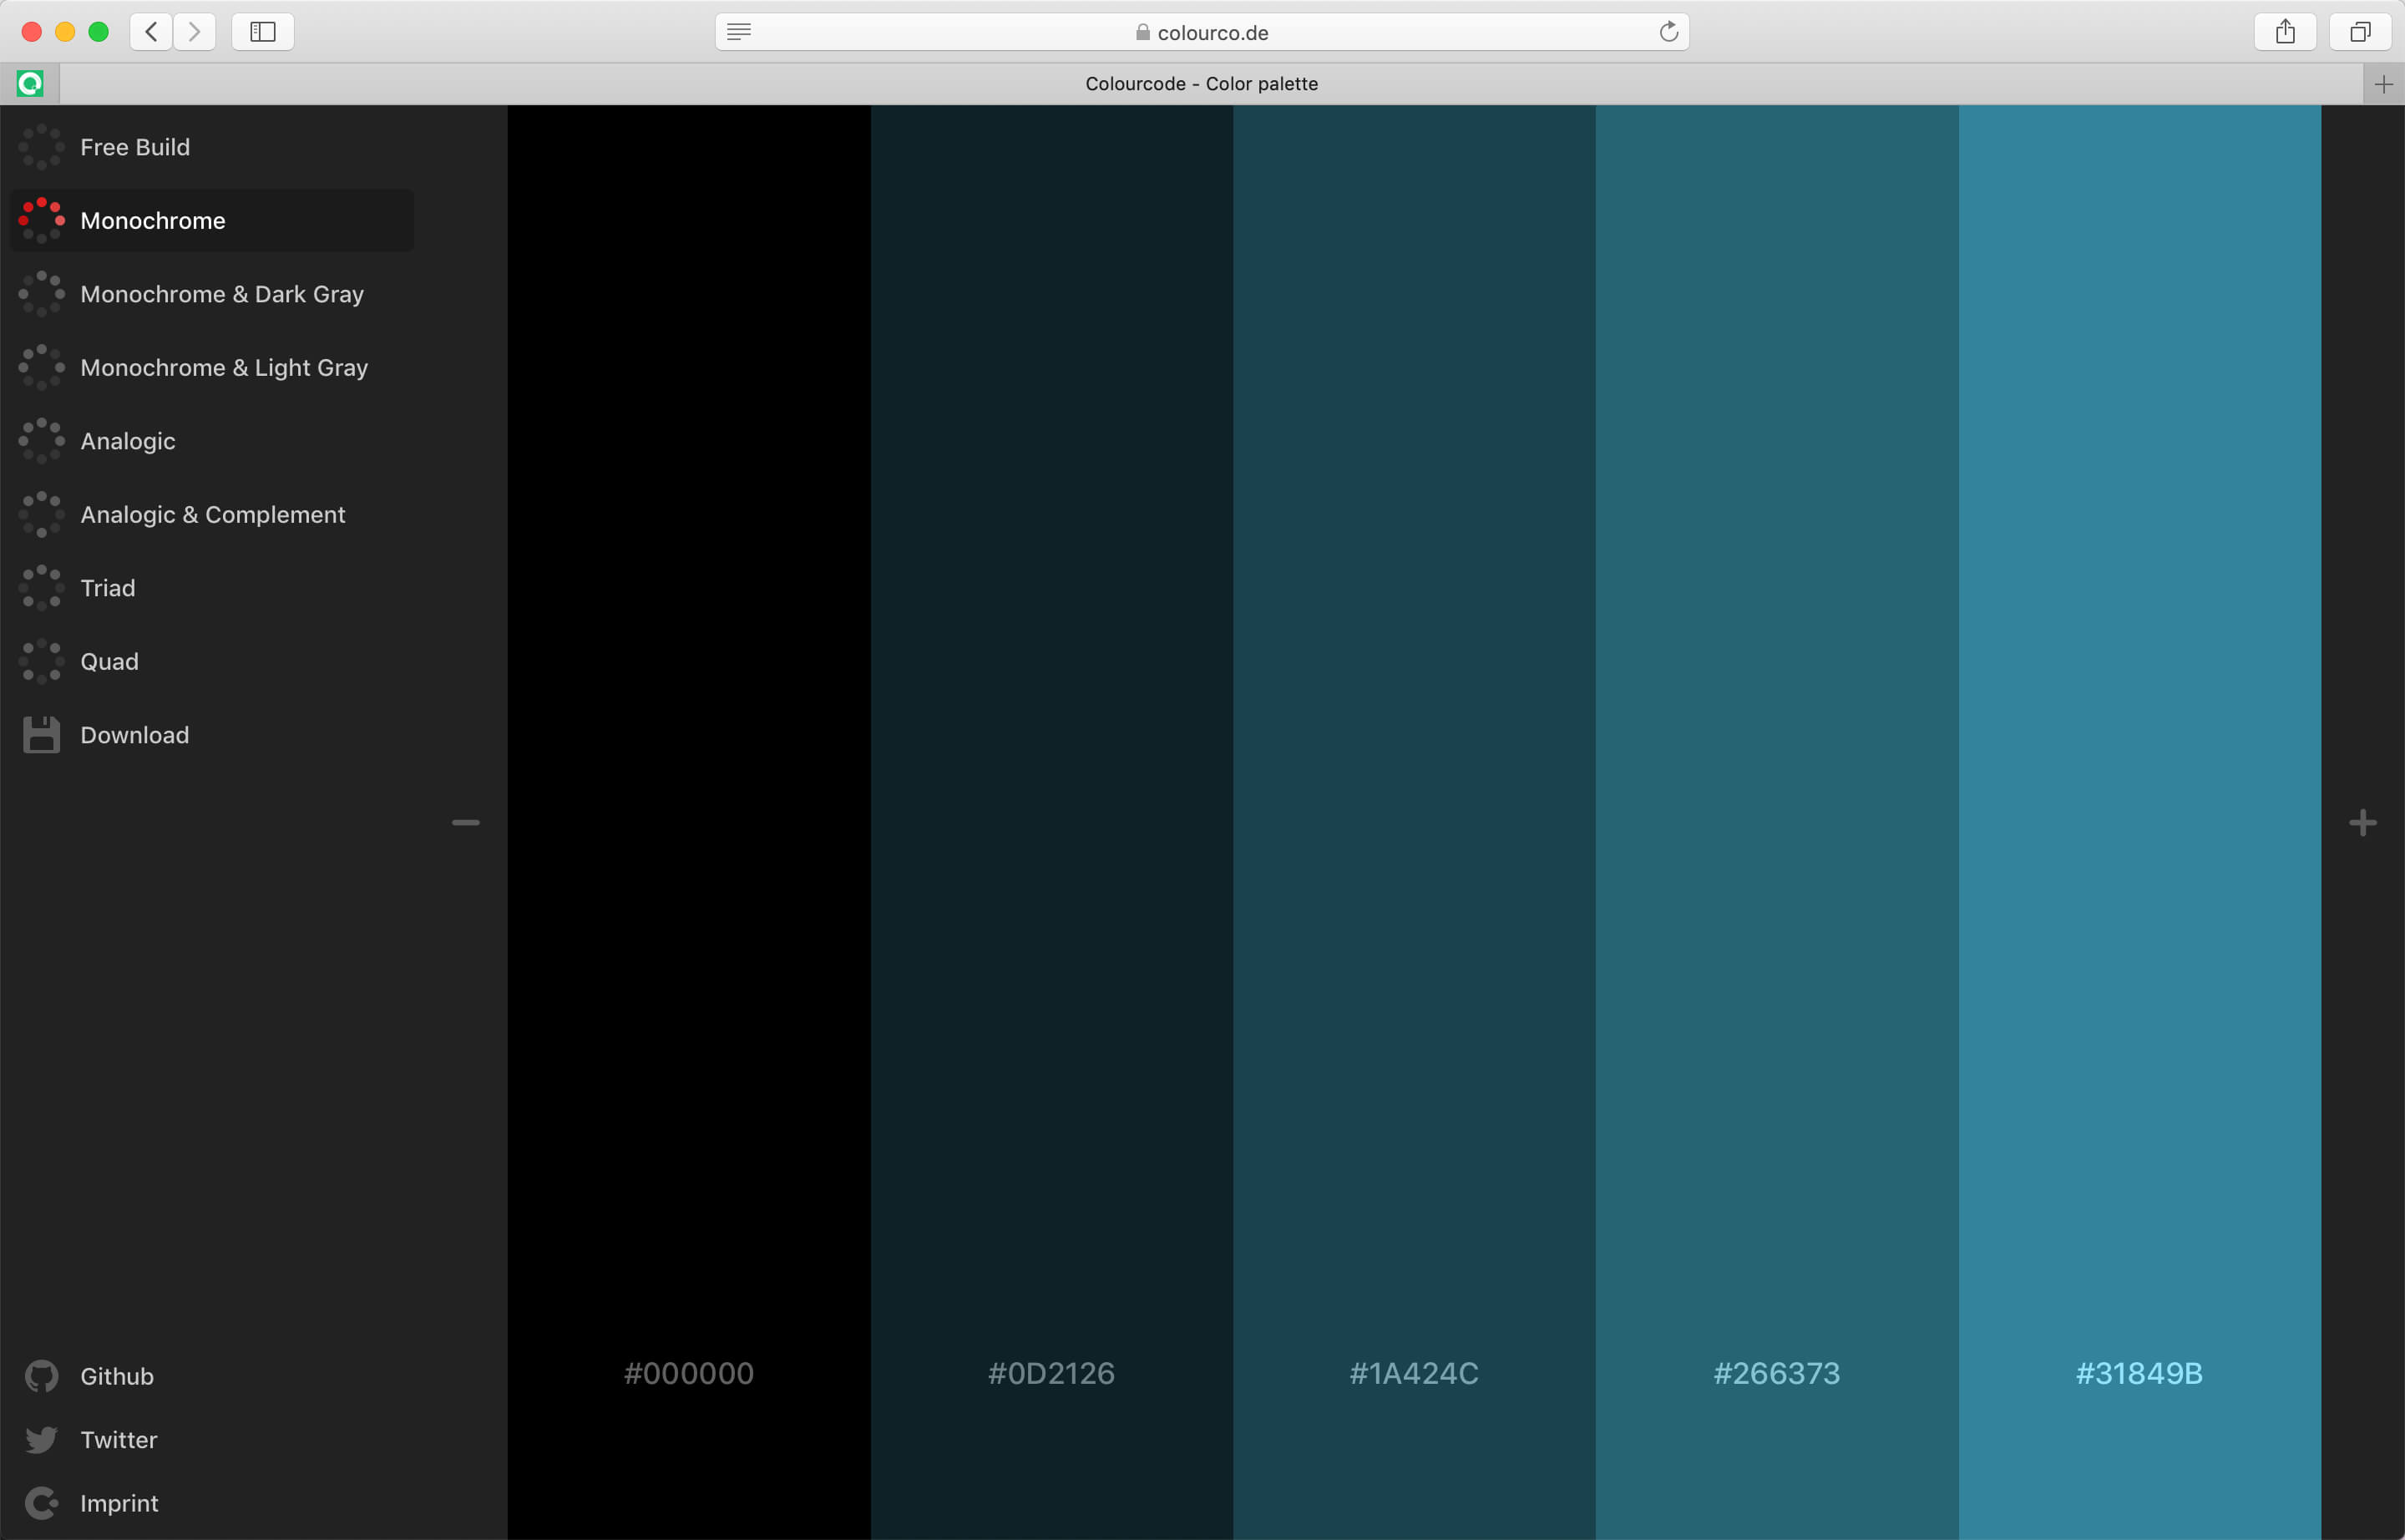The width and height of the screenshot is (2405, 1540).
Task: Click the #31849B hex code text
Action: coord(2140,1373)
